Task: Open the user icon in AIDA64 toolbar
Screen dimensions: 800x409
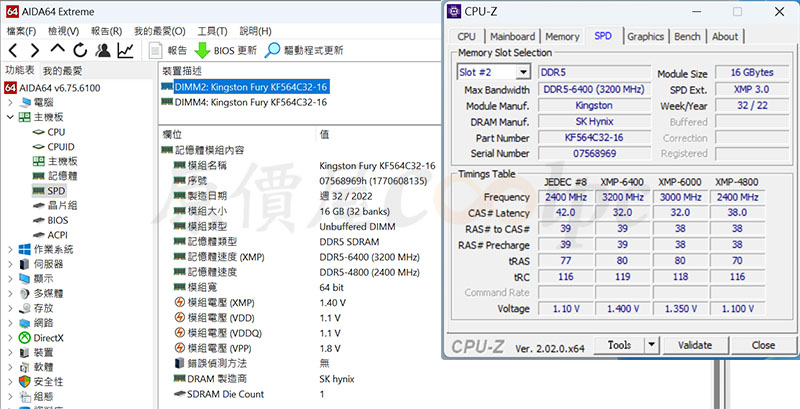Action: point(103,50)
